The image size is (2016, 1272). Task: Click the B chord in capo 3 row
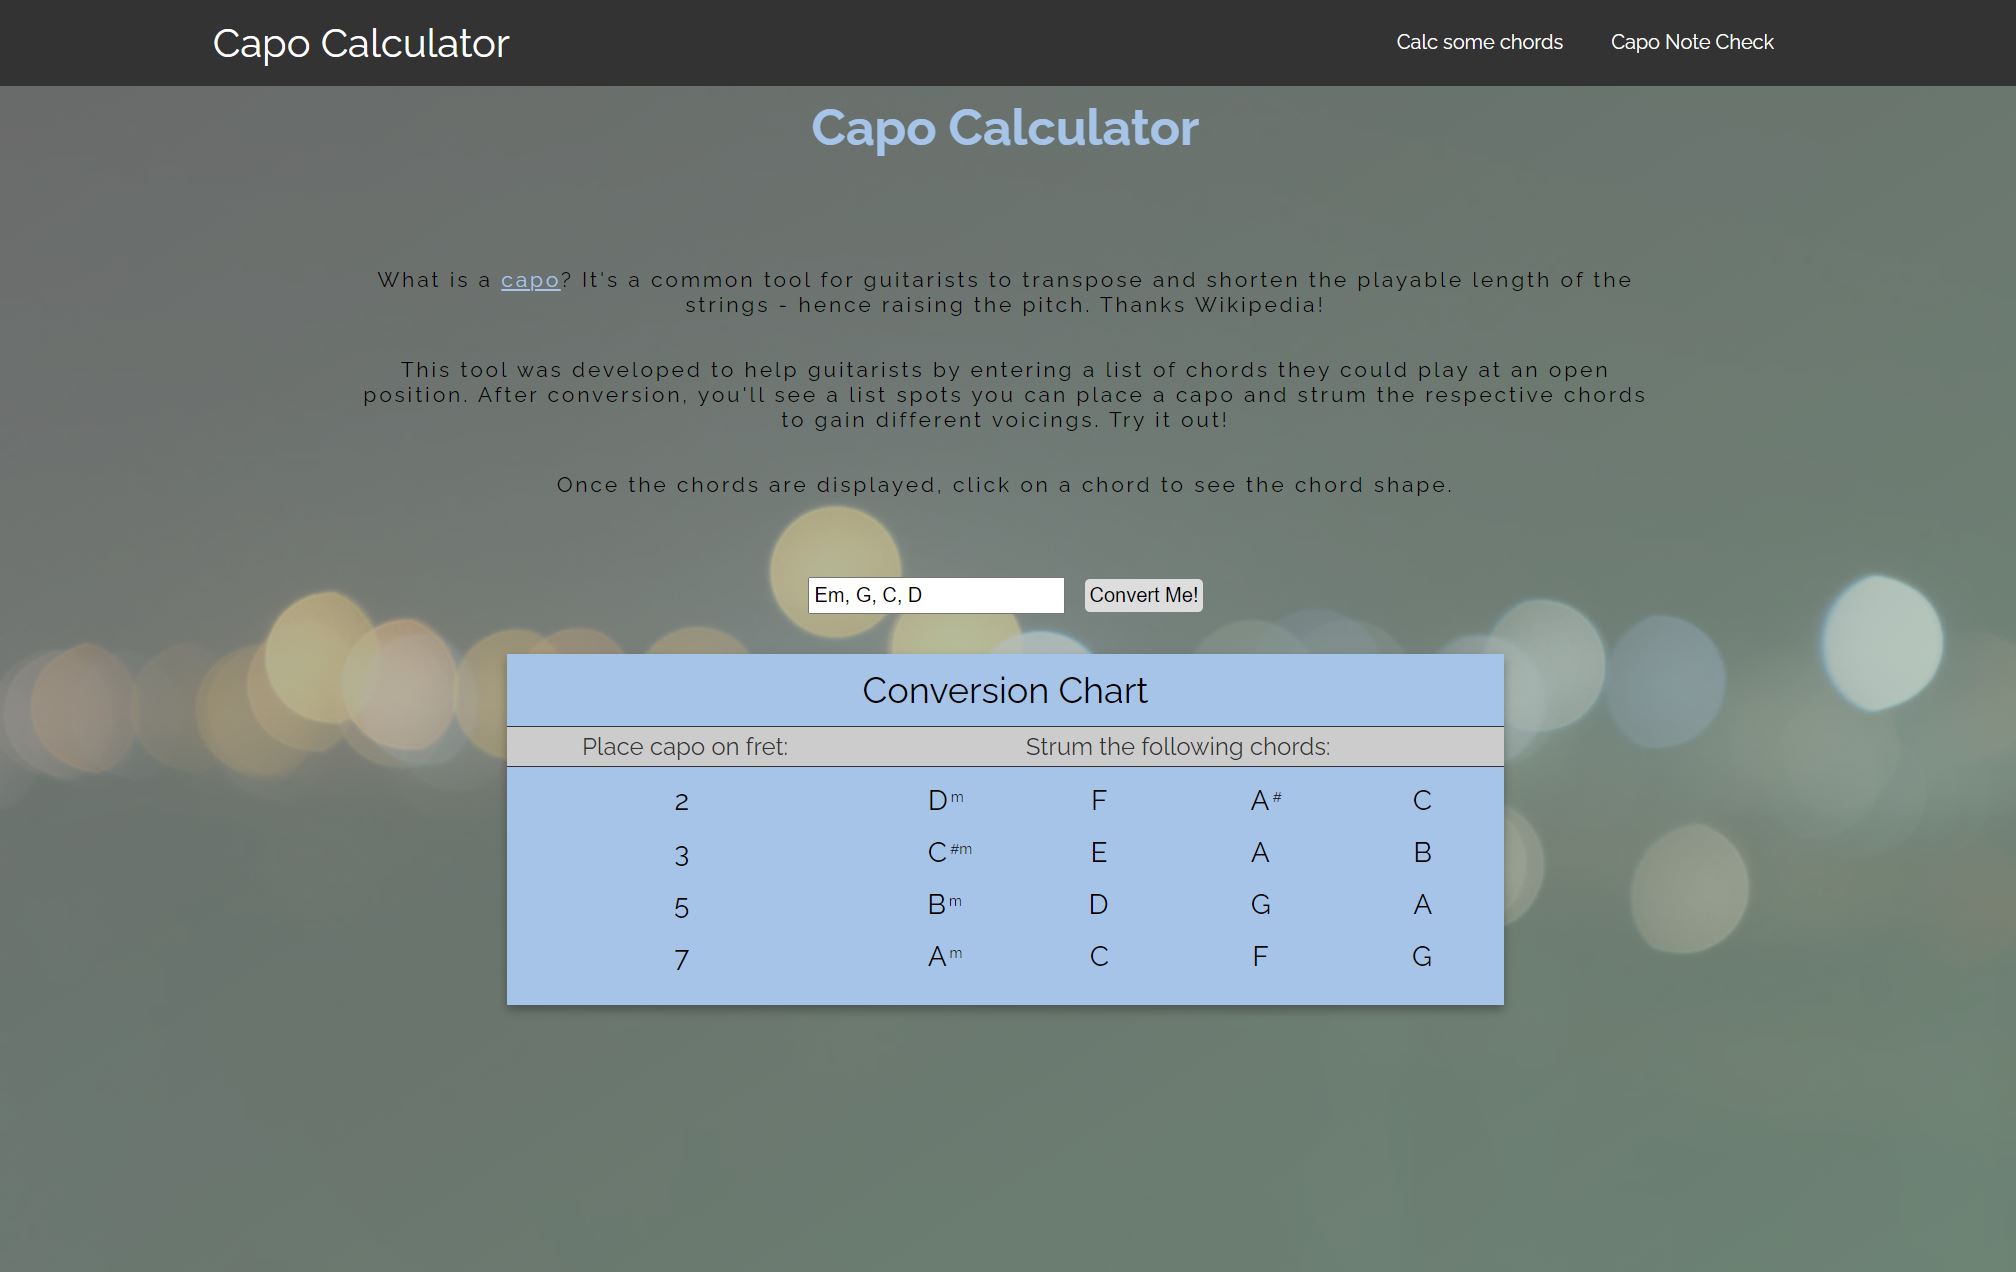pos(1421,852)
